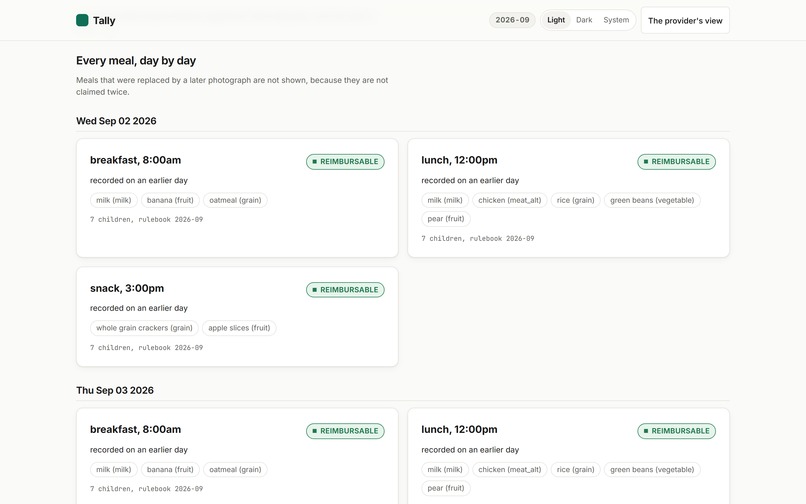Click the Wed Sep 02 2026 date heading
806x504 pixels.
click(116, 121)
